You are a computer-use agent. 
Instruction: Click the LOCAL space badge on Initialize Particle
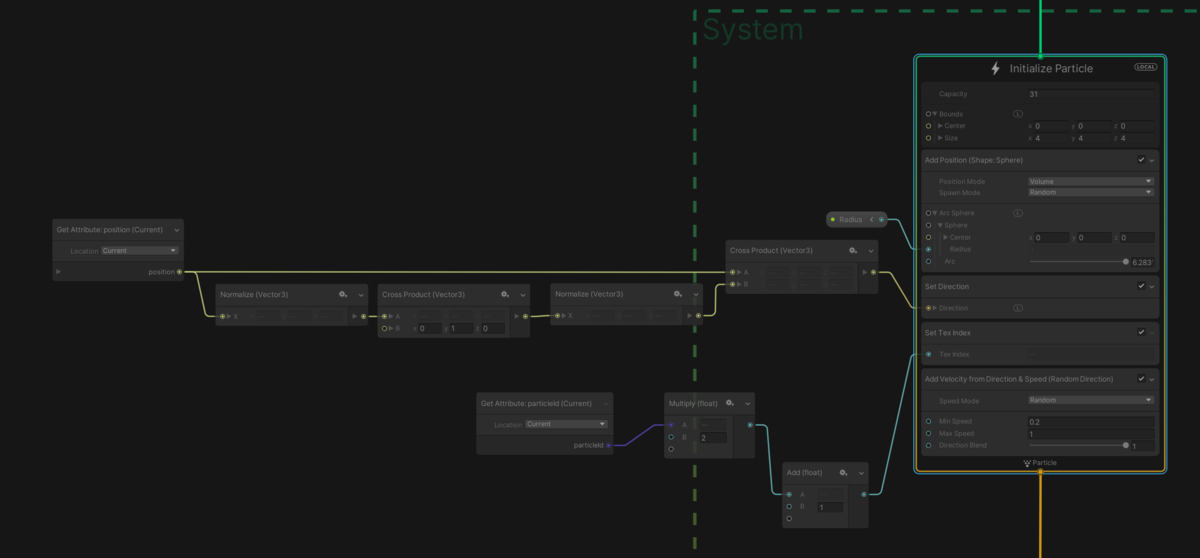point(1146,68)
